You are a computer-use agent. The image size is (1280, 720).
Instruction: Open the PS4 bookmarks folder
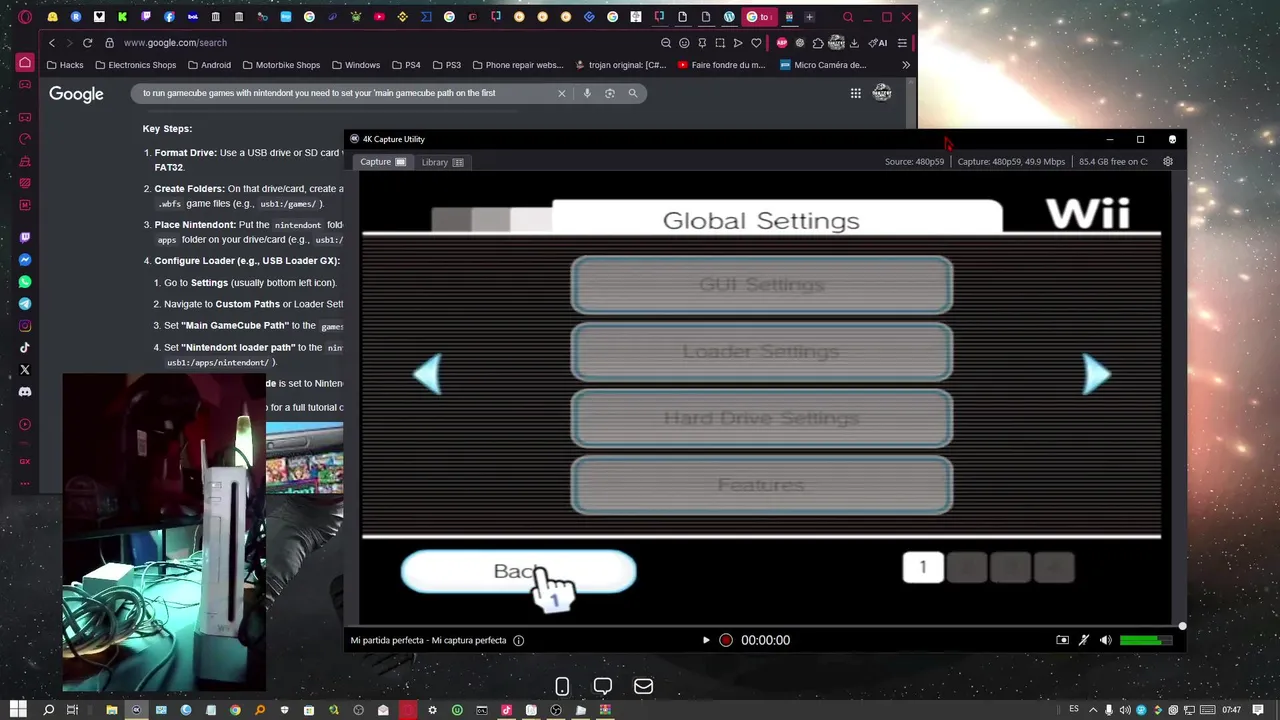click(406, 65)
